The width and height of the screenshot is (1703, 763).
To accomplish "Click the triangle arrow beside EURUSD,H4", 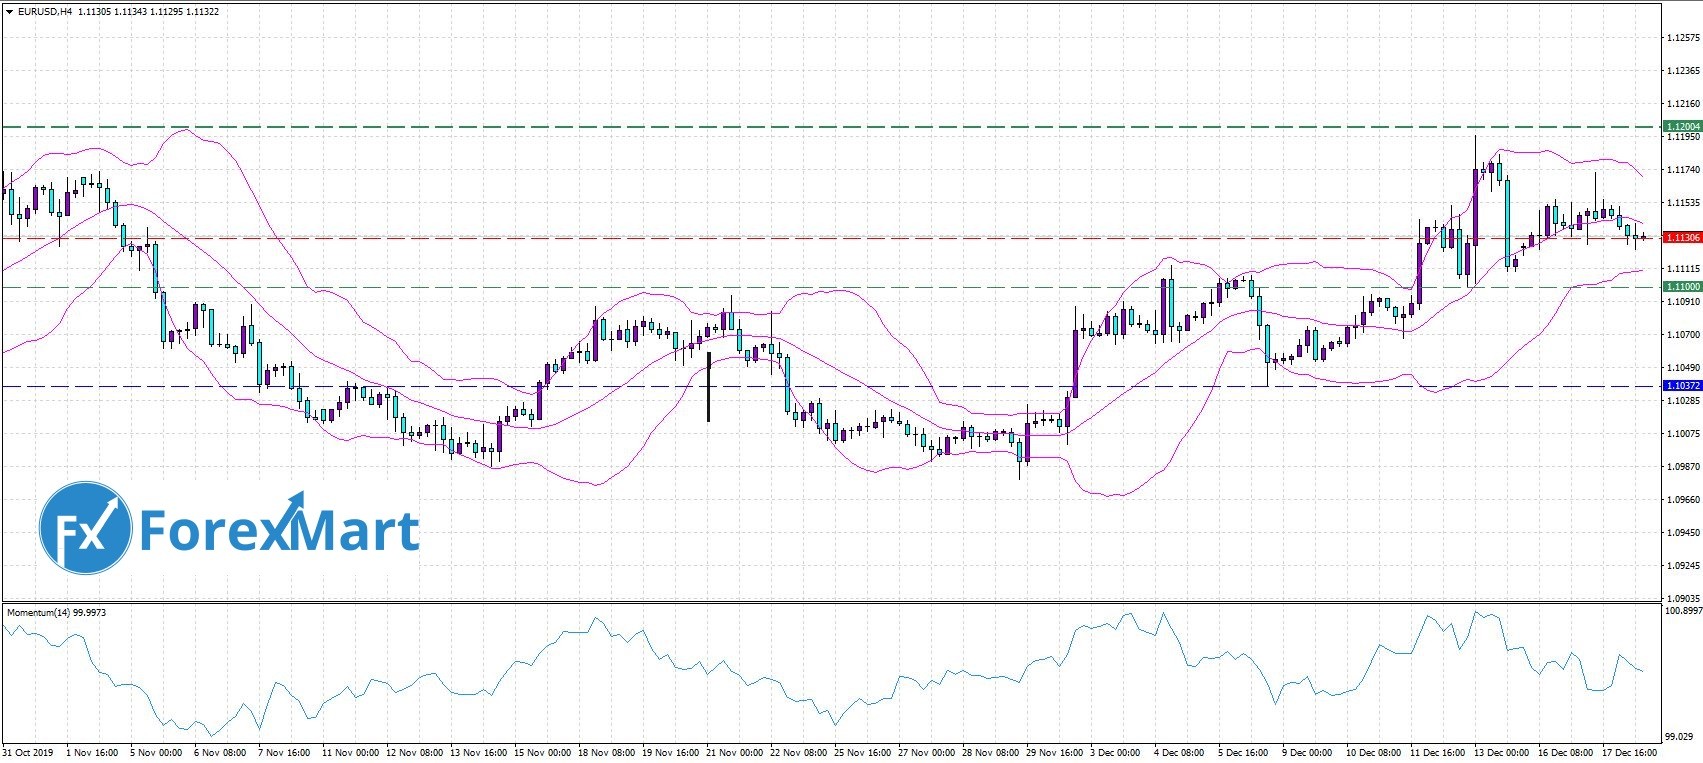I will tap(9, 12).
